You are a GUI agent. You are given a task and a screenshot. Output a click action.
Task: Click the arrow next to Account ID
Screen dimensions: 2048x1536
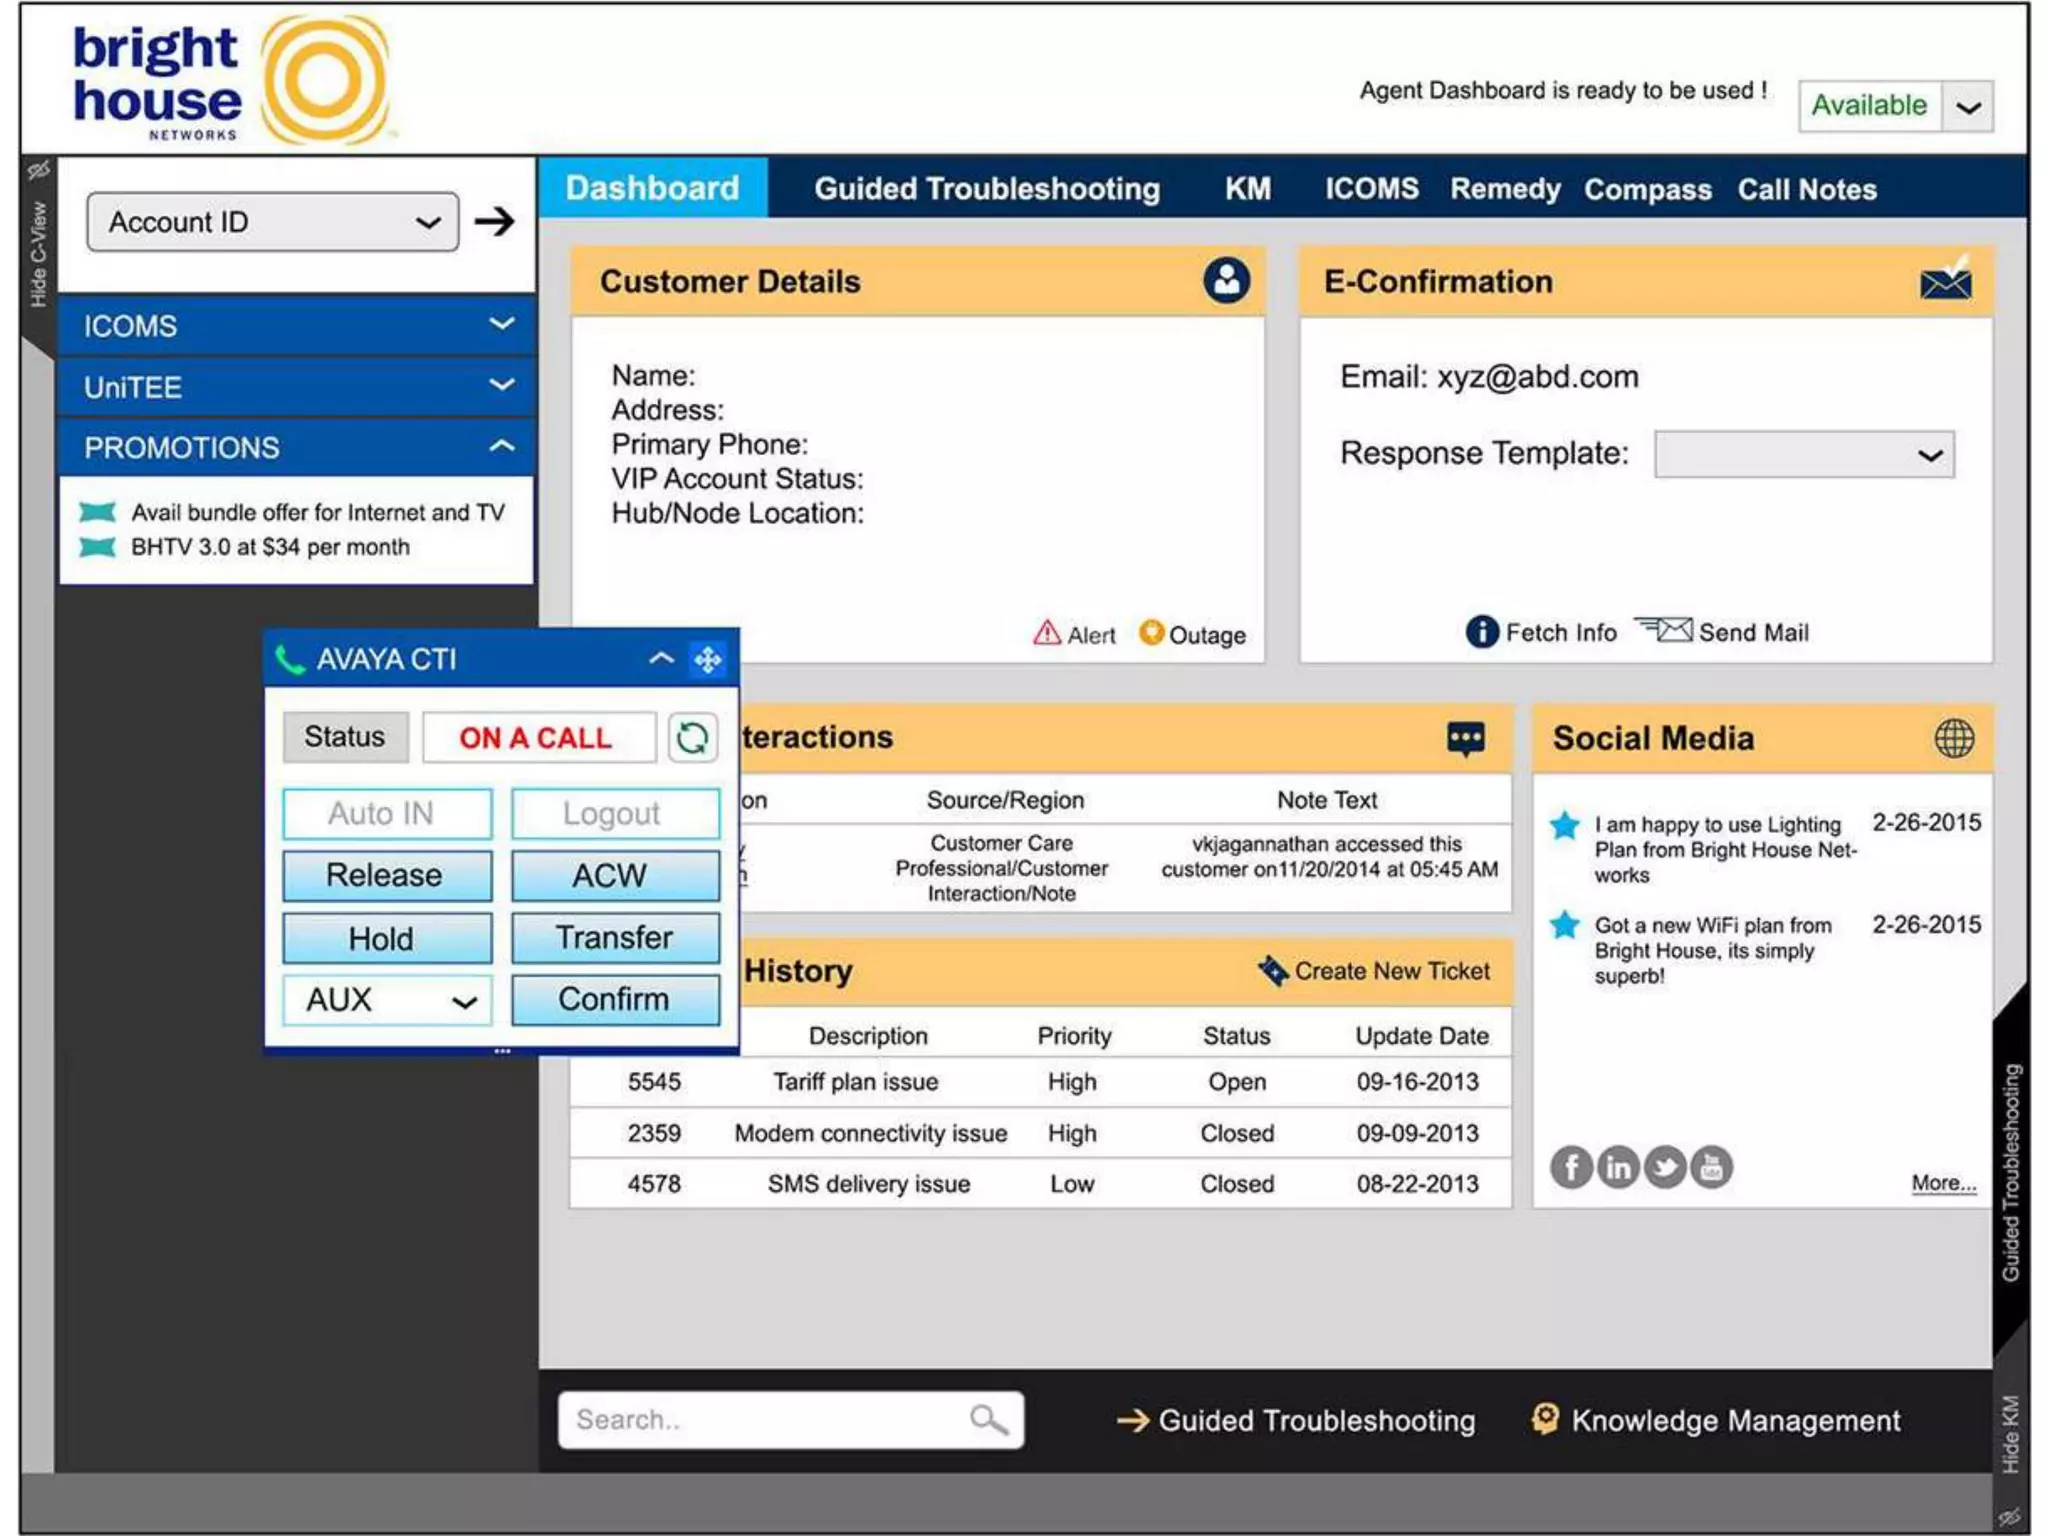[x=494, y=221]
